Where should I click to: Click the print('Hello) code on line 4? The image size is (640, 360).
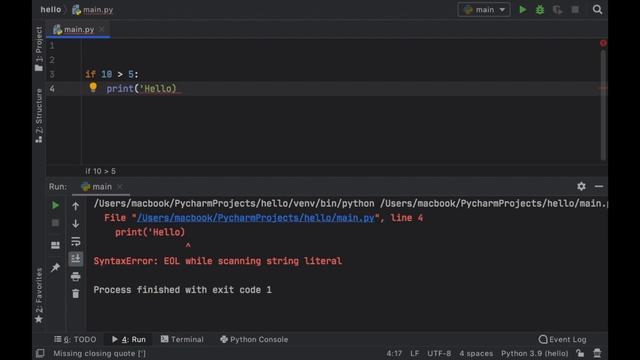point(141,89)
